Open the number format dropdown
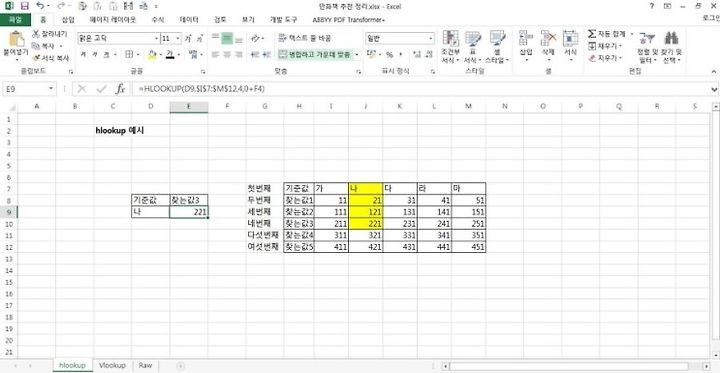The image size is (720, 373). [431, 39]
